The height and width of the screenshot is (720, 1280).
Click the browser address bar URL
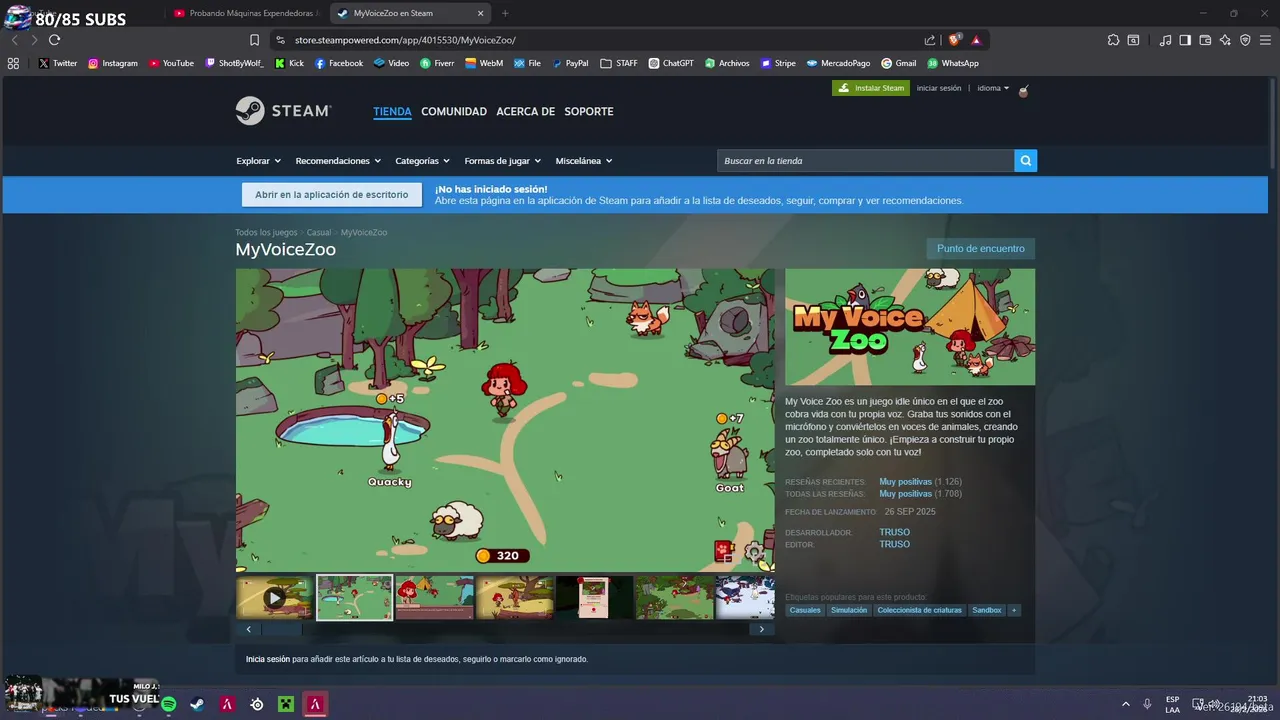(405, 40)
